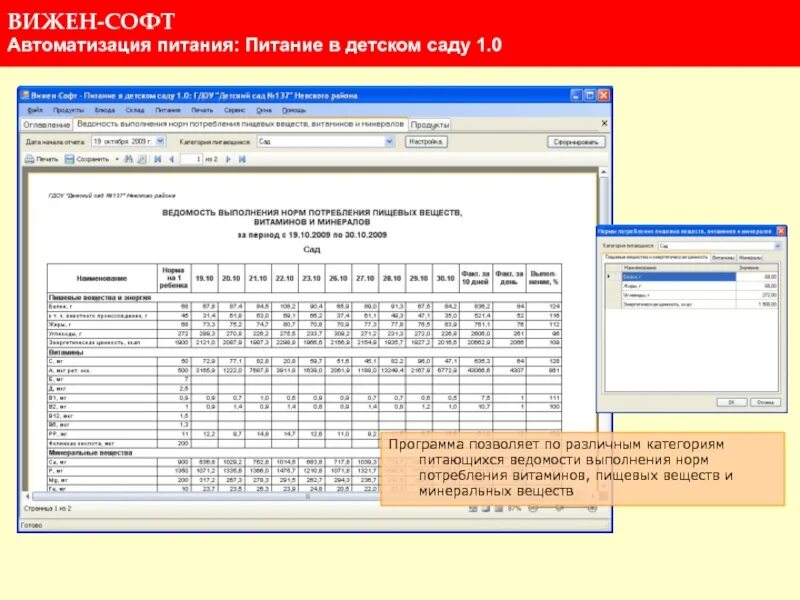The image size is (800, 600).
Task: Switch to the Витамины tab in the dialog
Action: 723,258
